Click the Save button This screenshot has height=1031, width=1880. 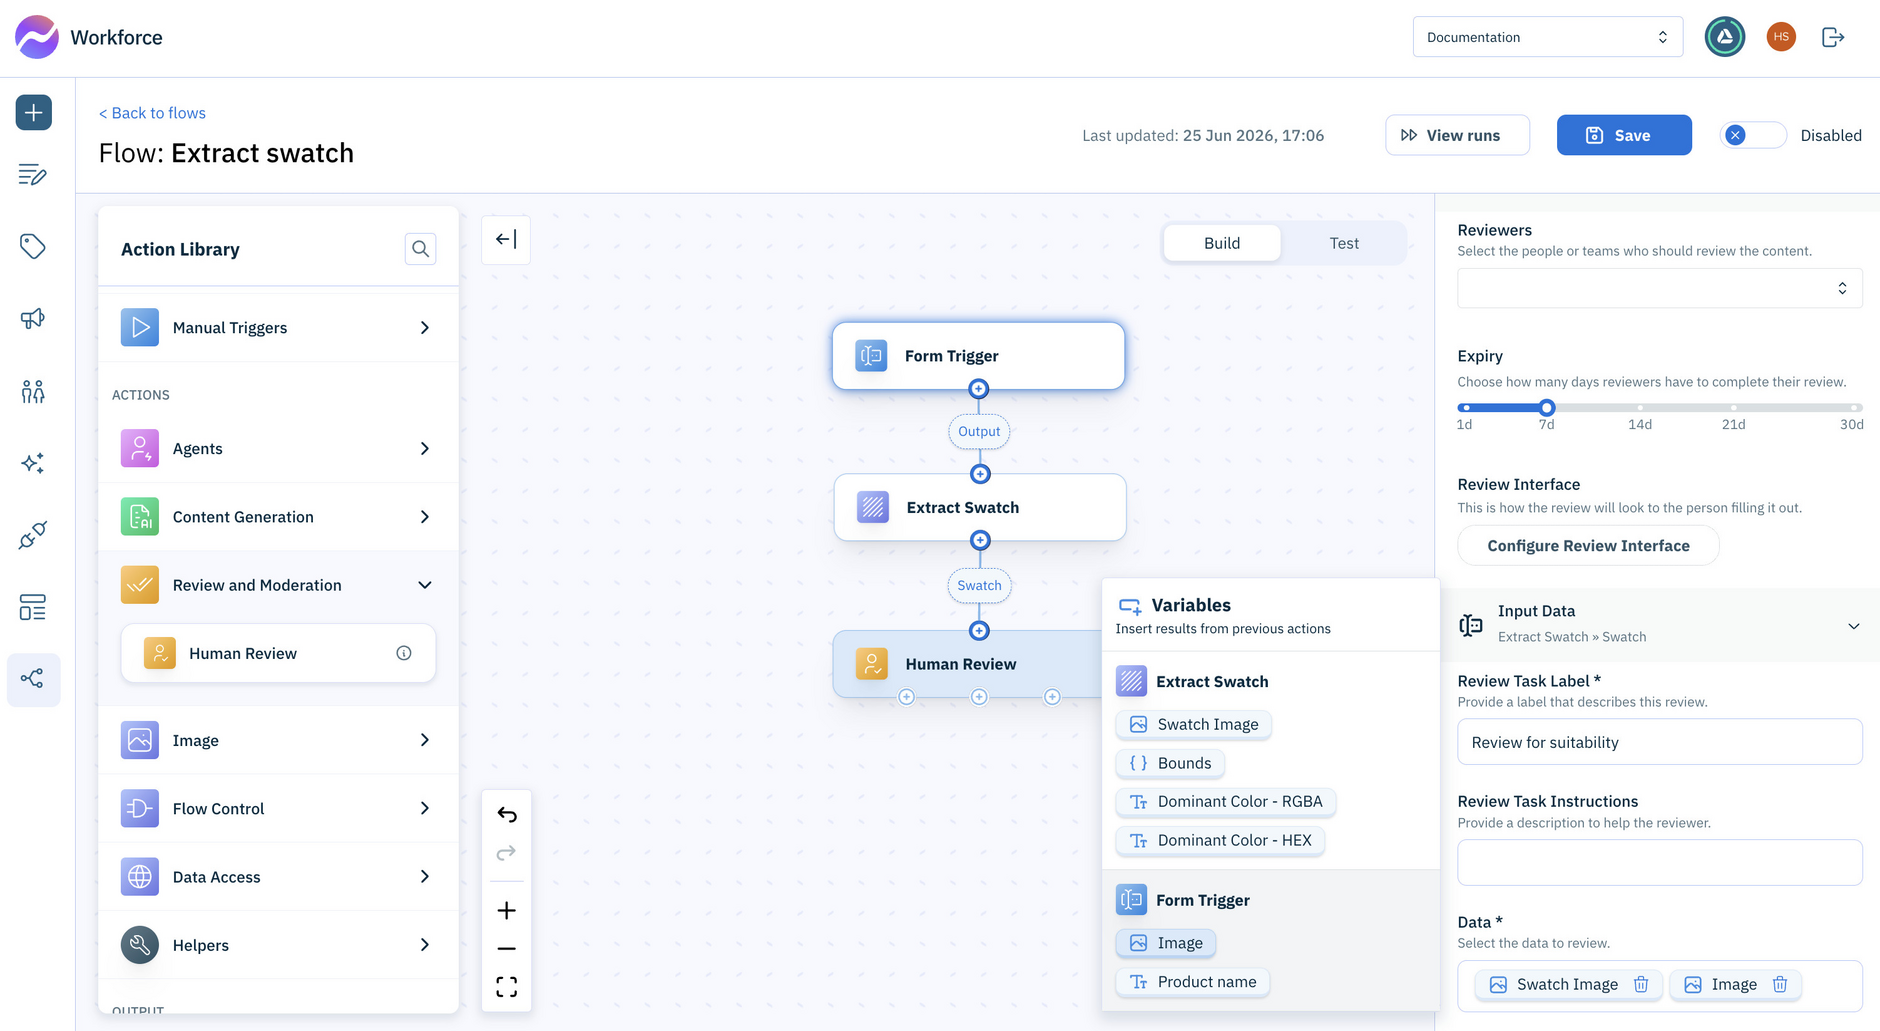tap(1624, 135)
